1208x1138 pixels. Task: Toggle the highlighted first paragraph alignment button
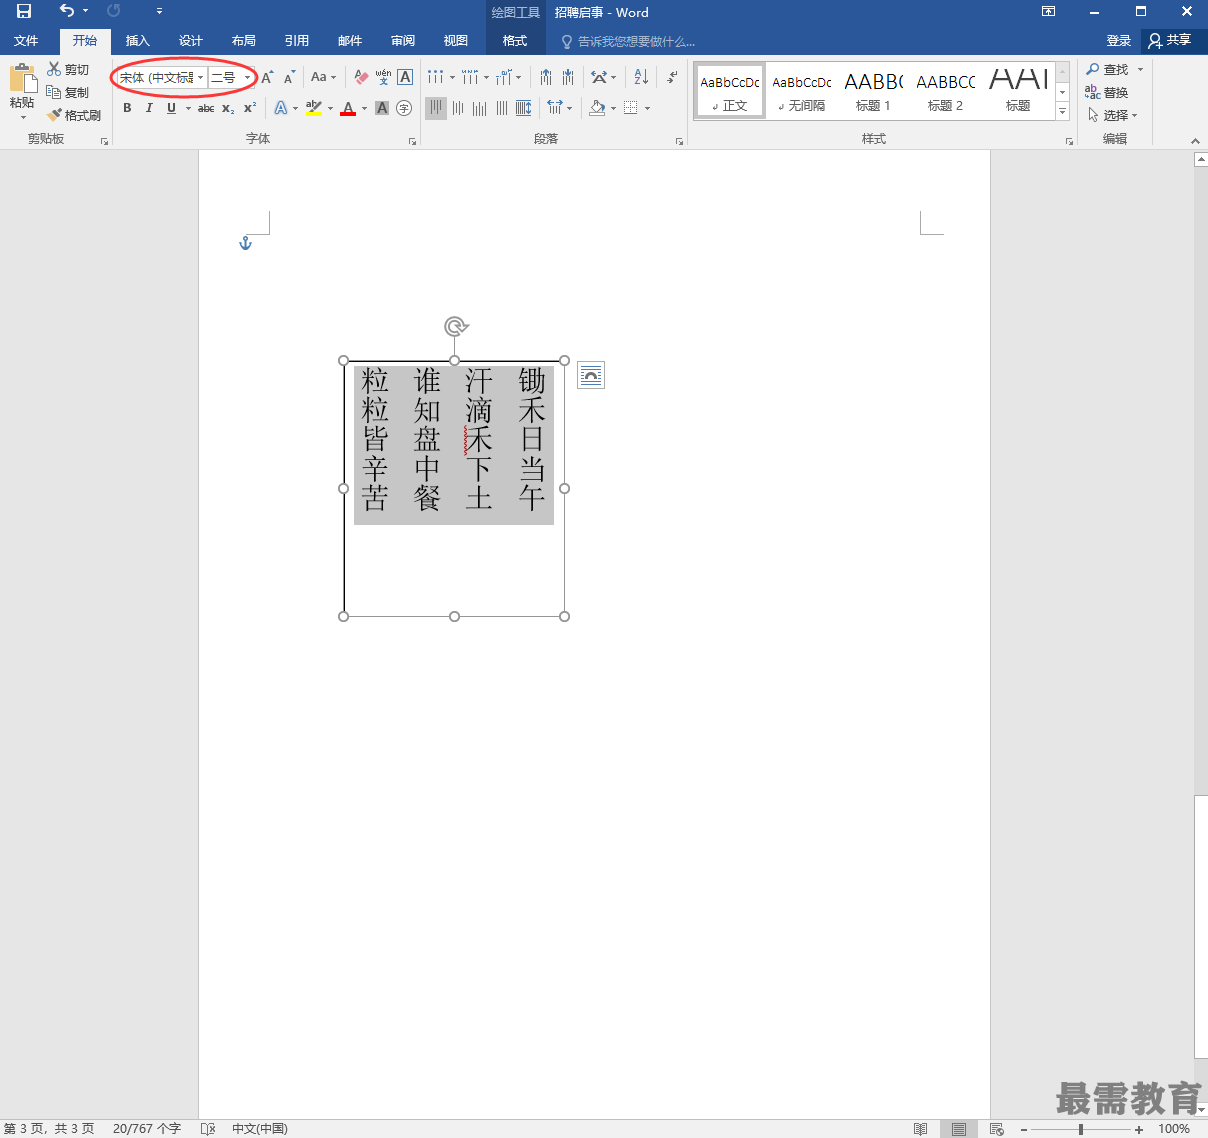pyautogui.click(x=436, y=108)
